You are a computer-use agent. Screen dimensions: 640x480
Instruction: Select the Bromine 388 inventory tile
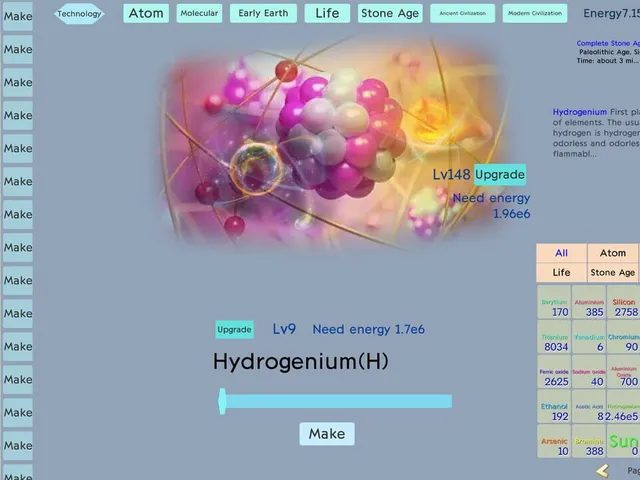pos(589,441)
